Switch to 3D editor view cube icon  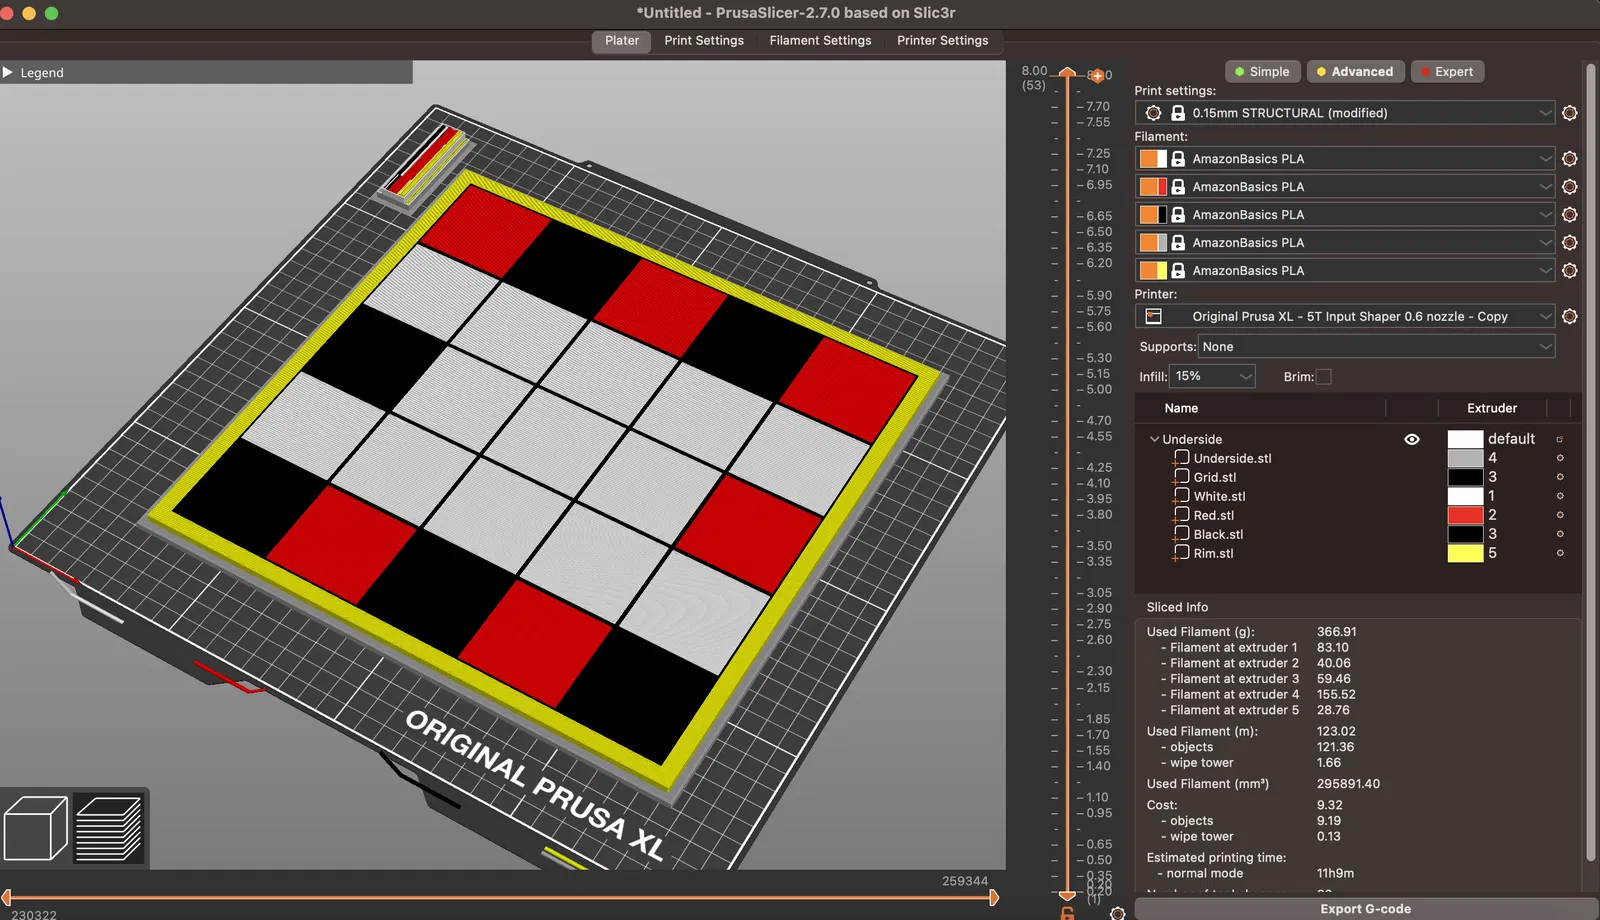tap(36, 828)
